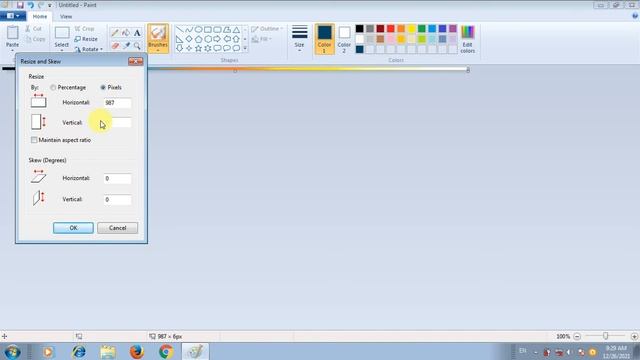Pick the yellow color swatch
Screen dimensions: 640x360
(x=411, y=29)
